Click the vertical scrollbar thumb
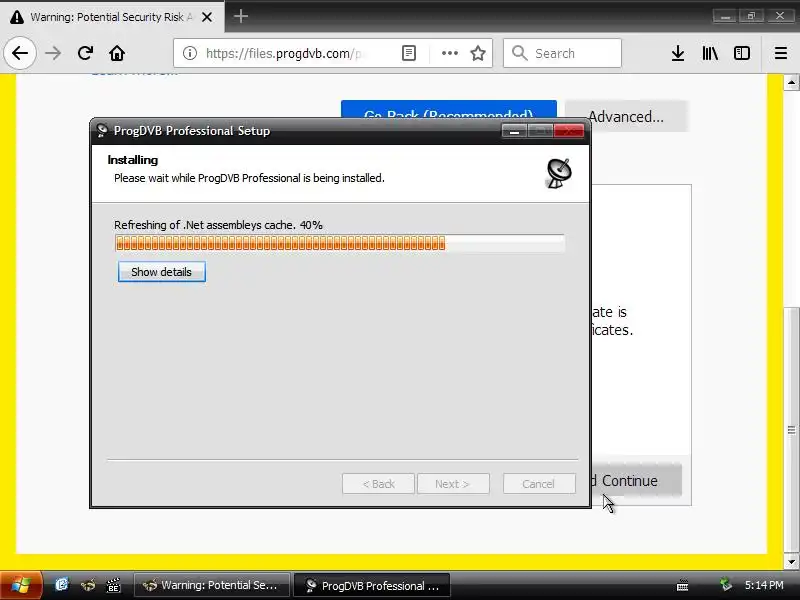 click(x=791, y=430)
